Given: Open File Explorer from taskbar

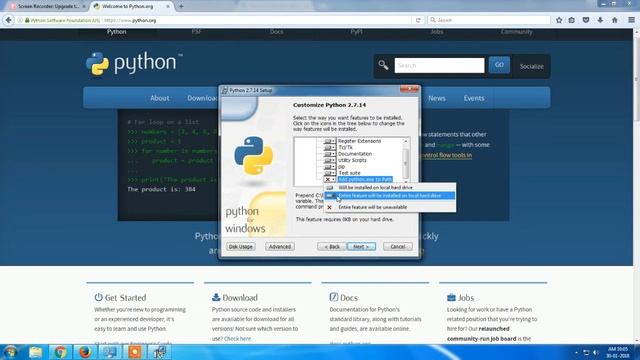Looking at the screenshot, I should coord(36,352).
